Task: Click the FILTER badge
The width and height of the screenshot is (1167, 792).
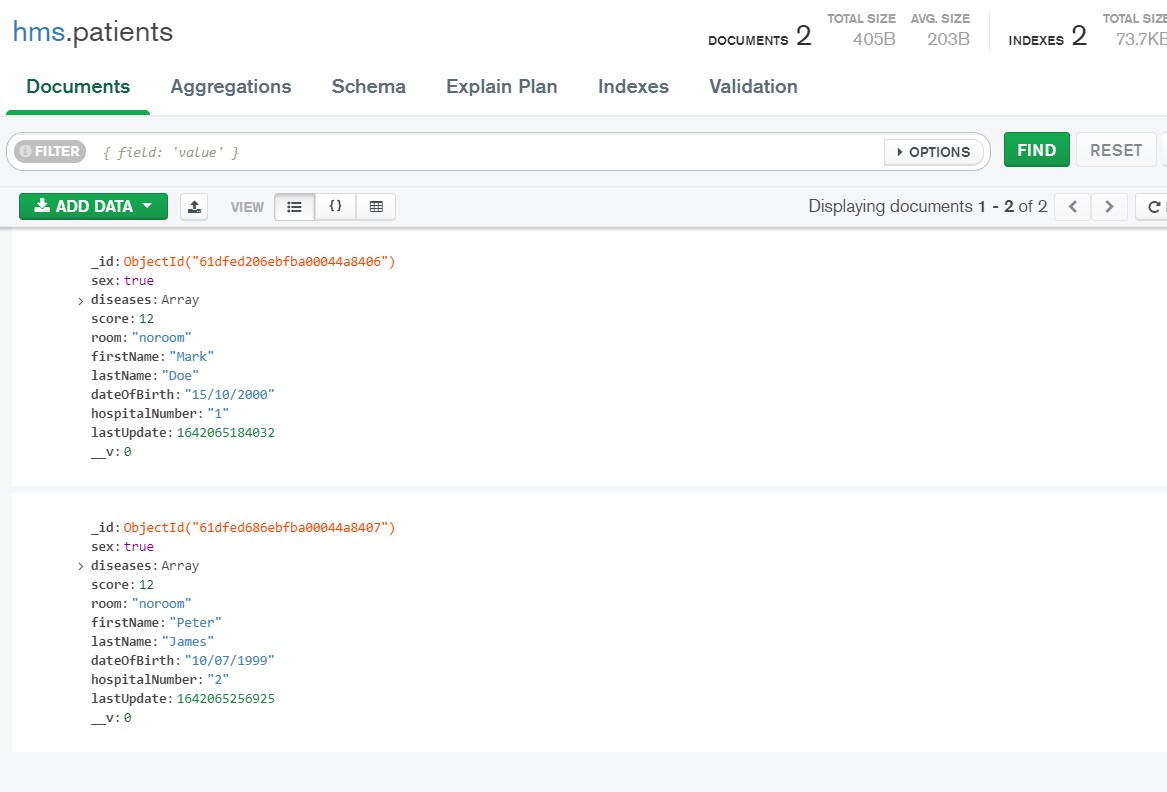Action: [48, 150]
